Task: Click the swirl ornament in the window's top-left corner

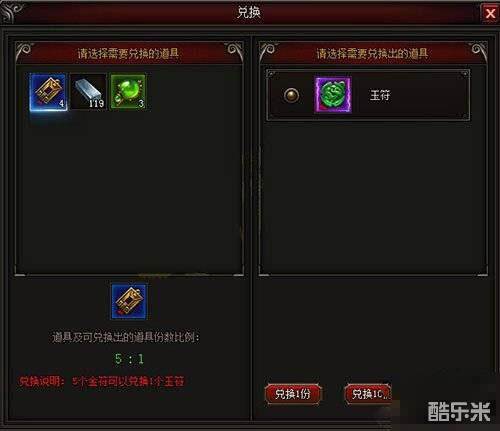Action: click(10, 12)
